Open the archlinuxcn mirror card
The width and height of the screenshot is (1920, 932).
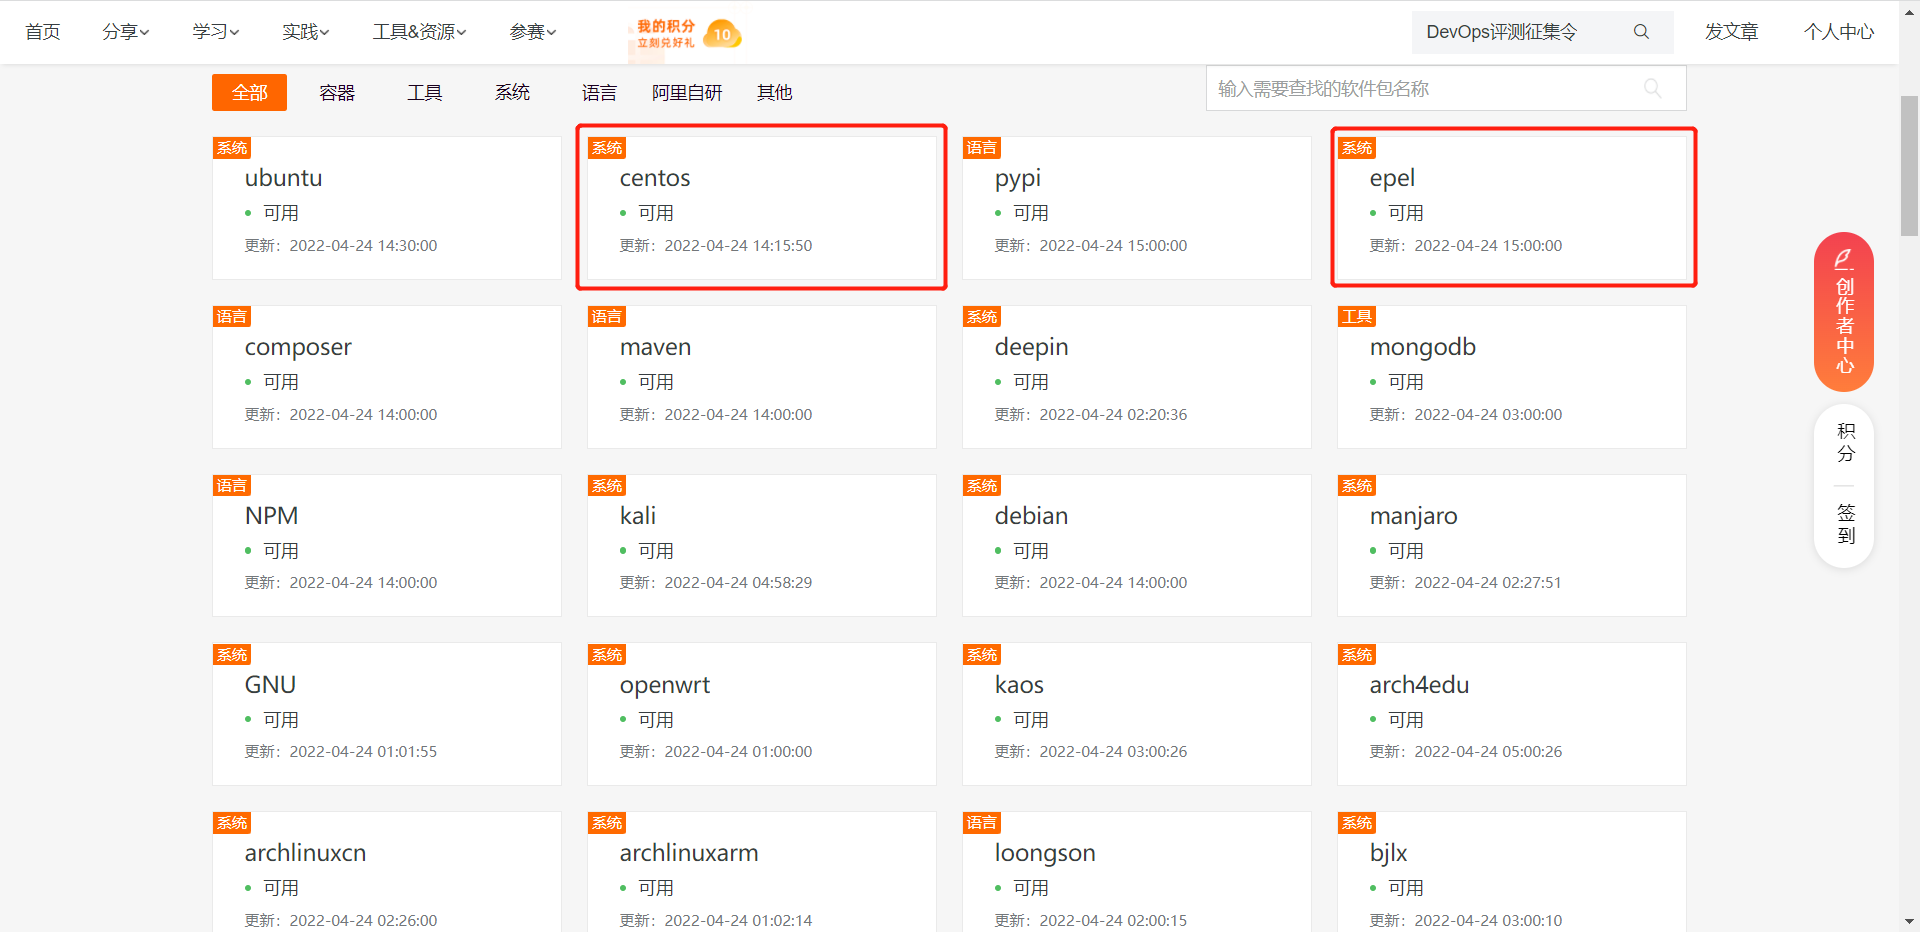[x=386, y=872]
